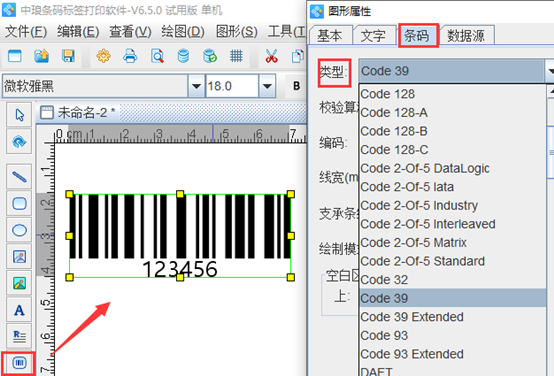The width and height of the screenshot is (554, 376).
Task: Open the 编辑(E) menu
Action: pos(78,32)
